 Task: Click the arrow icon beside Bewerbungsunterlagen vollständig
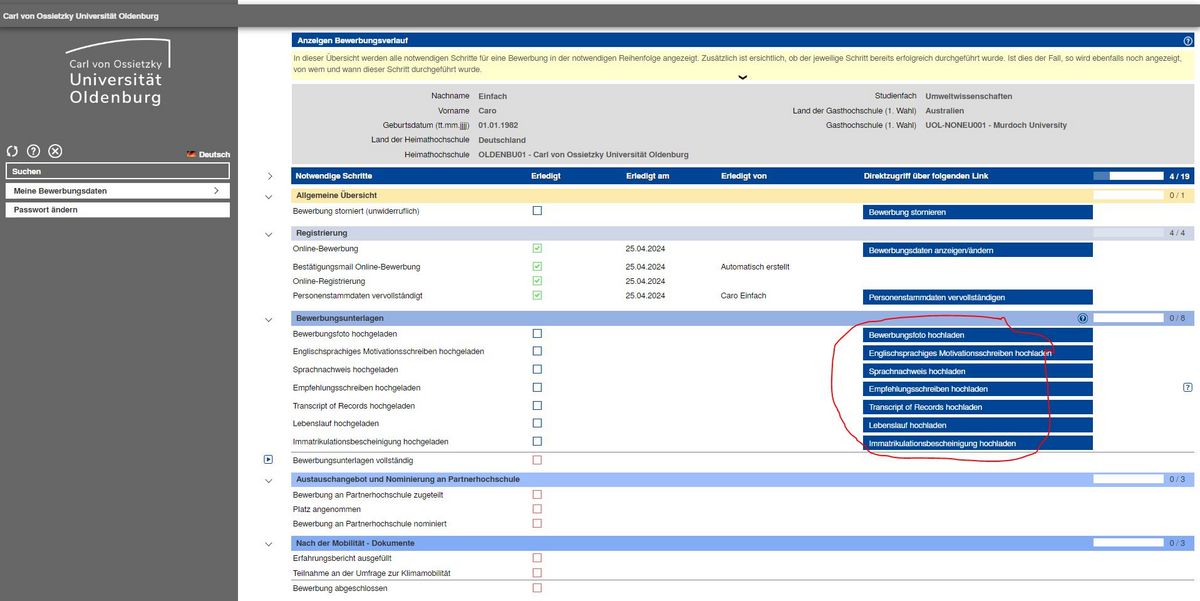pyautogui.click(x=268, y=460)
